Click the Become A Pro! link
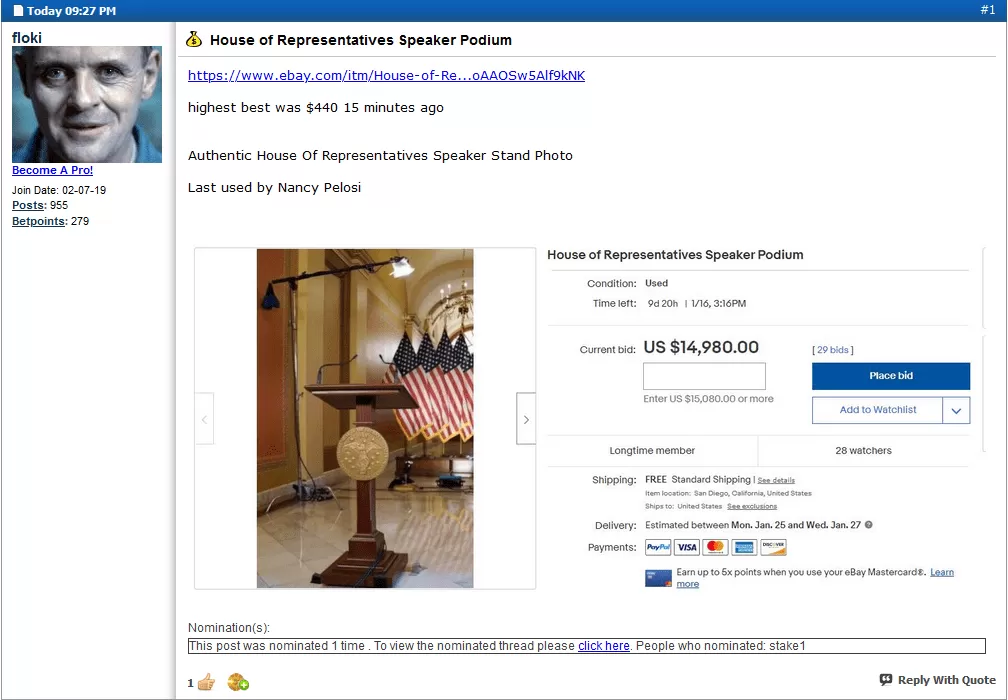The image size is (1008, 700). point(53,170)
